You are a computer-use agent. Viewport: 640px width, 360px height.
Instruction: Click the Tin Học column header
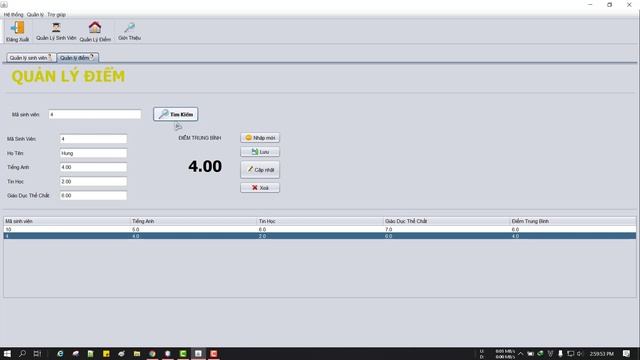(320, 221)
